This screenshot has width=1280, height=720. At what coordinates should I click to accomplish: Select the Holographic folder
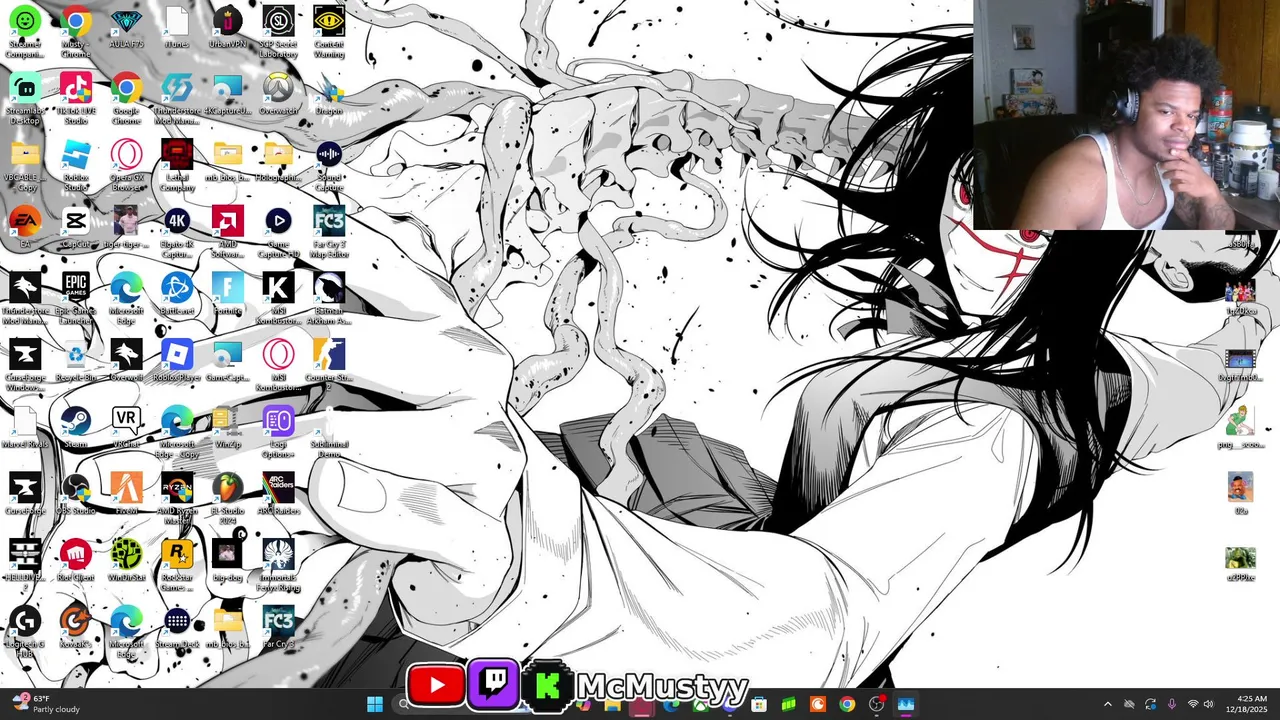(278, 162)
